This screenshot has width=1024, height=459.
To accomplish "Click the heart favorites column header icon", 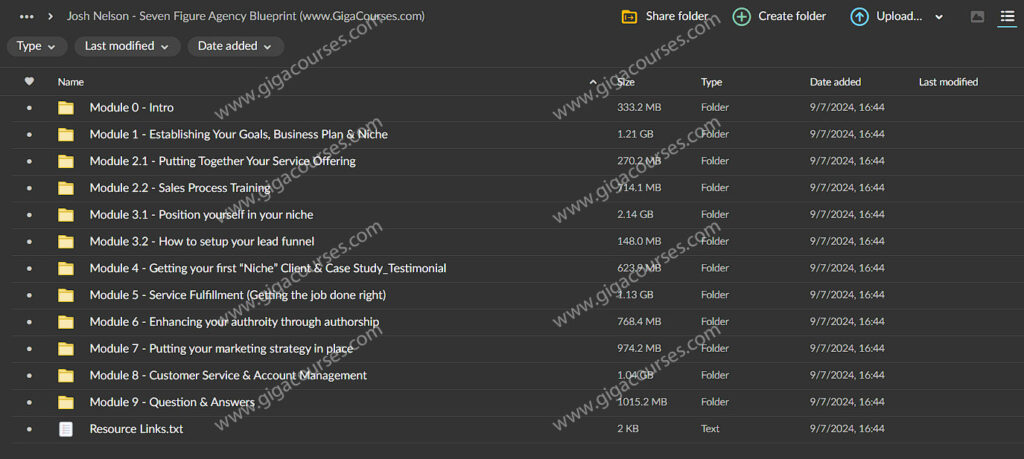I will 29,82.
